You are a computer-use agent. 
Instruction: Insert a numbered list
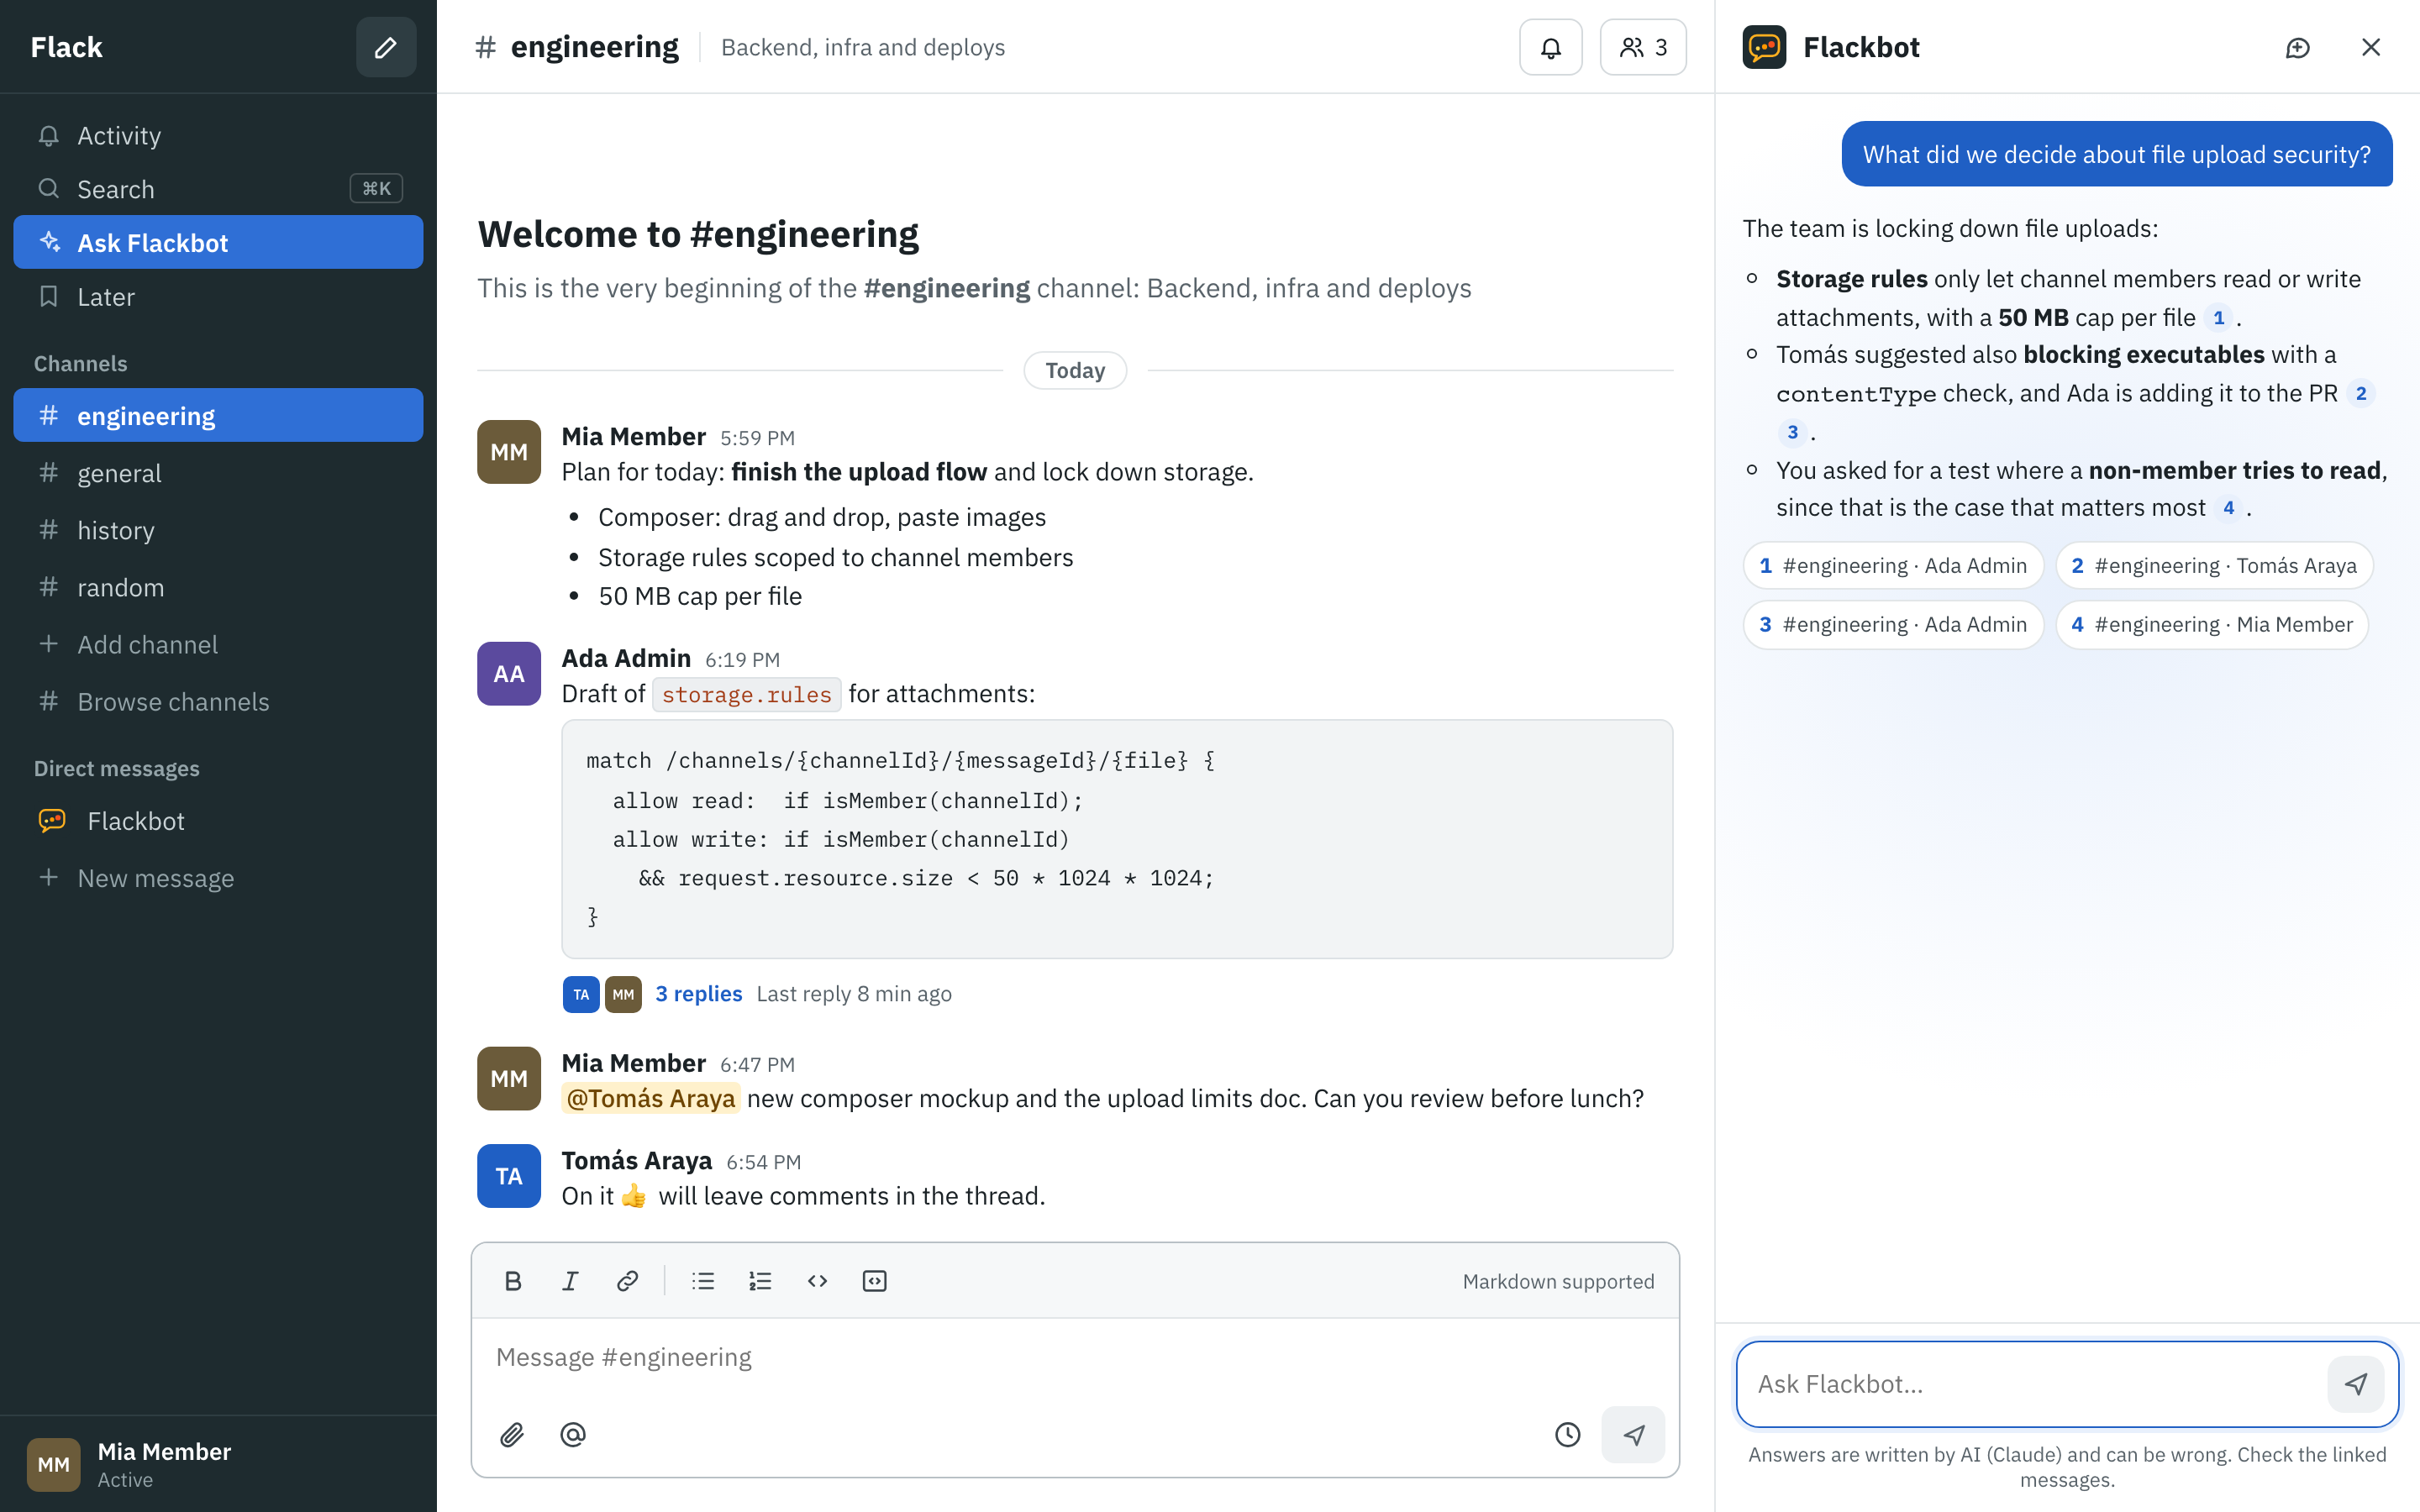[760, 1281]
